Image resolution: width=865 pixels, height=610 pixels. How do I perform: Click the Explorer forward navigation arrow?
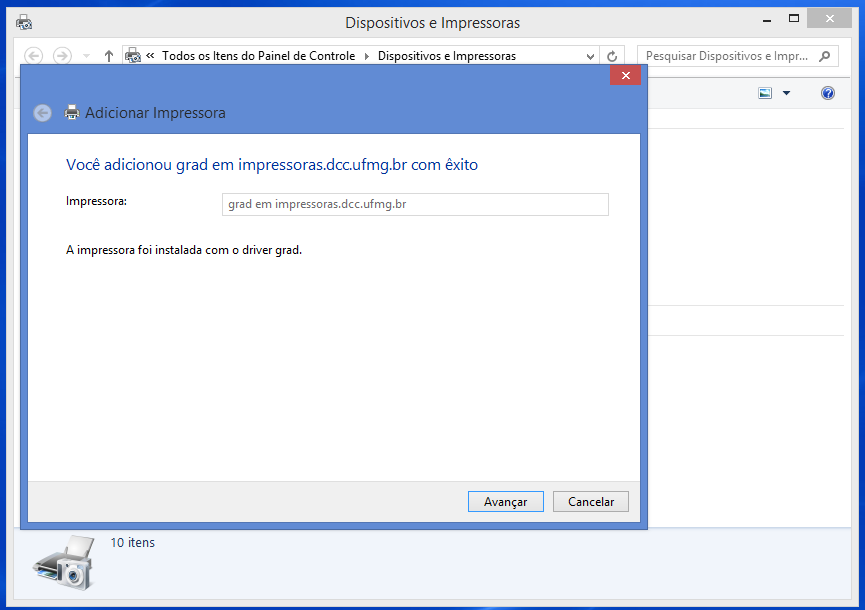pos(62,56)
